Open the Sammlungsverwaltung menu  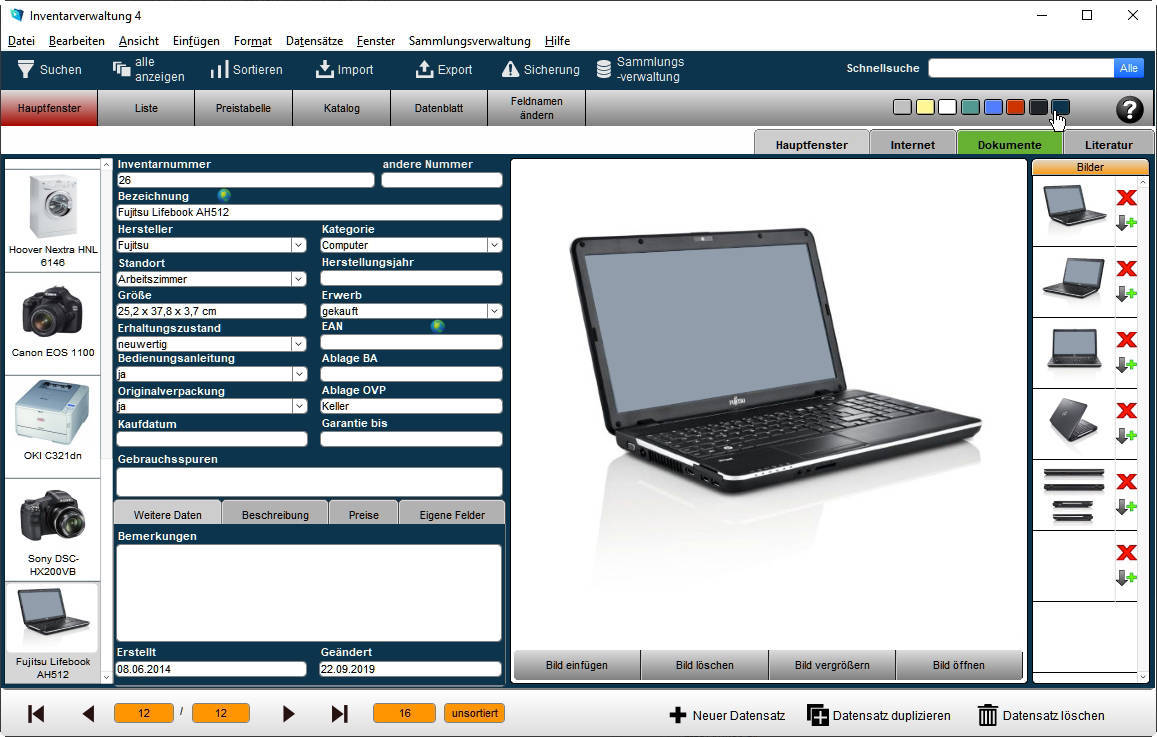pos(469,41)
